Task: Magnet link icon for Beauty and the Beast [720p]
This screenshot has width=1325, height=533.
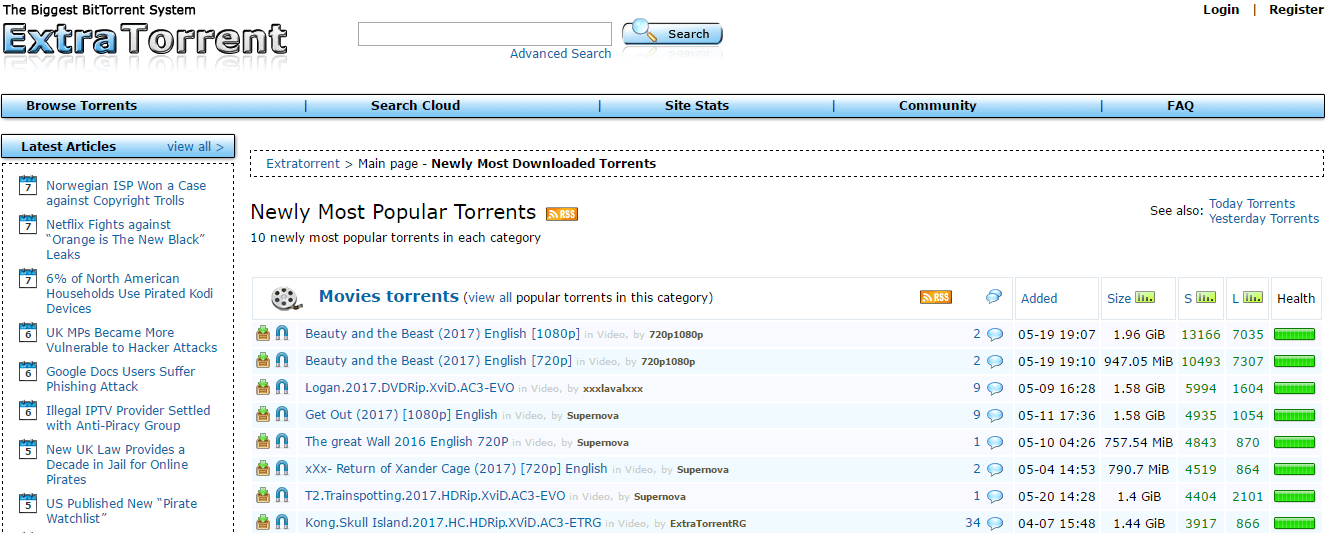Action: [x=282, y=361]
